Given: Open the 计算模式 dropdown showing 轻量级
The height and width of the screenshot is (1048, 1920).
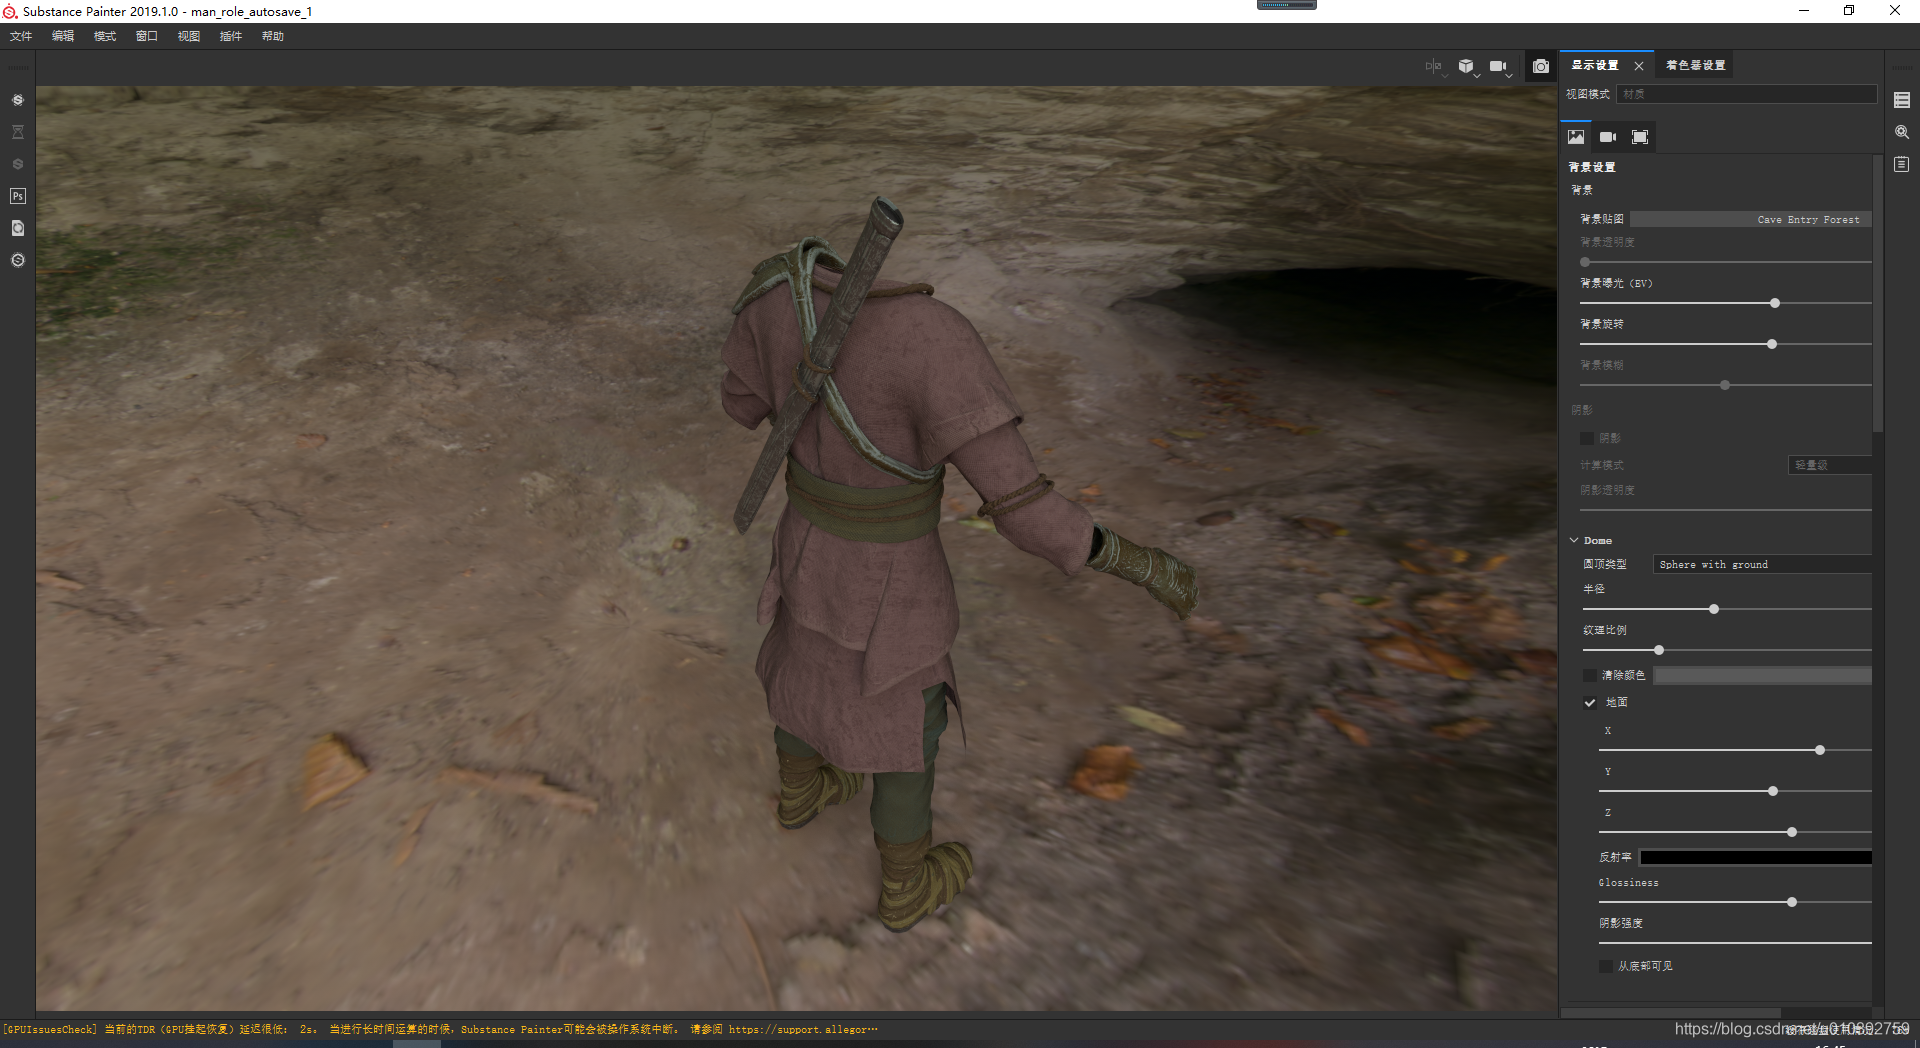Looking at the screenshot, I should click(x=1829, y=465).
